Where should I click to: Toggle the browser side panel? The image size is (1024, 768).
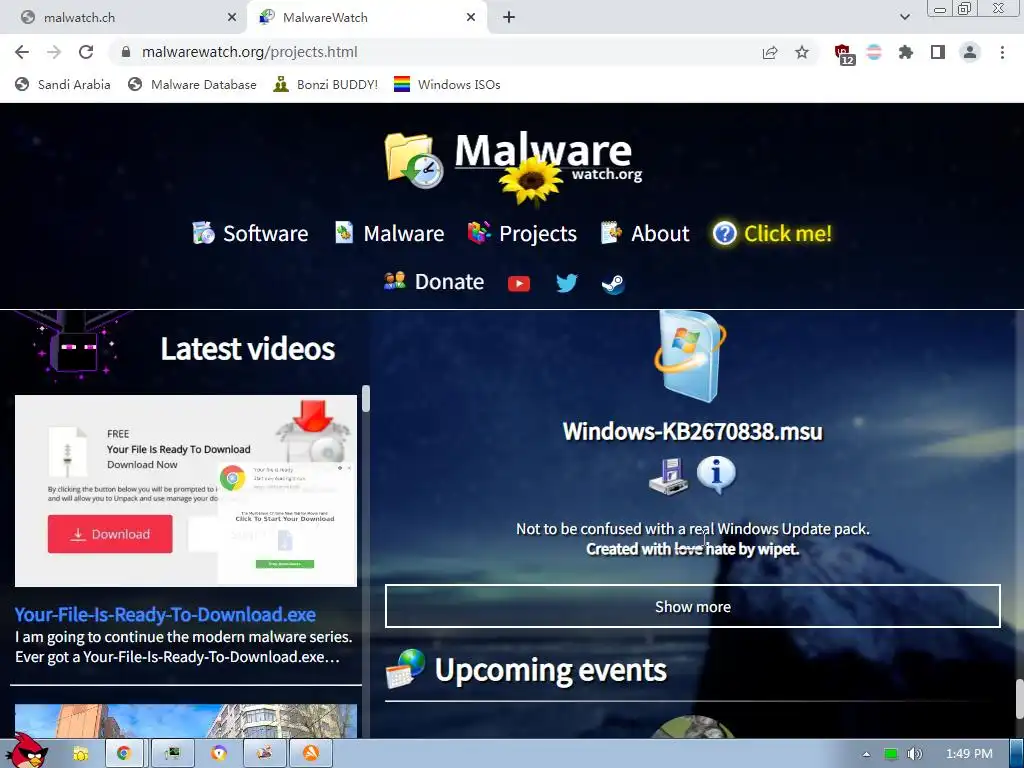(938, 52)
